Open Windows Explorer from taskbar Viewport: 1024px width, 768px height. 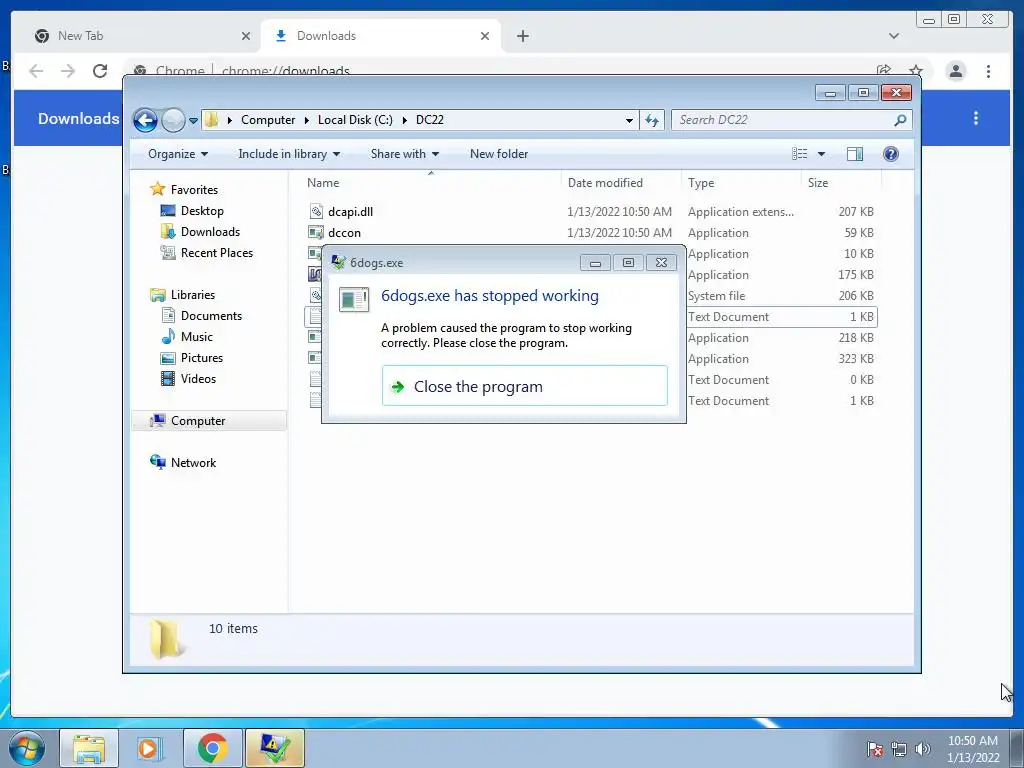[89, 748]
